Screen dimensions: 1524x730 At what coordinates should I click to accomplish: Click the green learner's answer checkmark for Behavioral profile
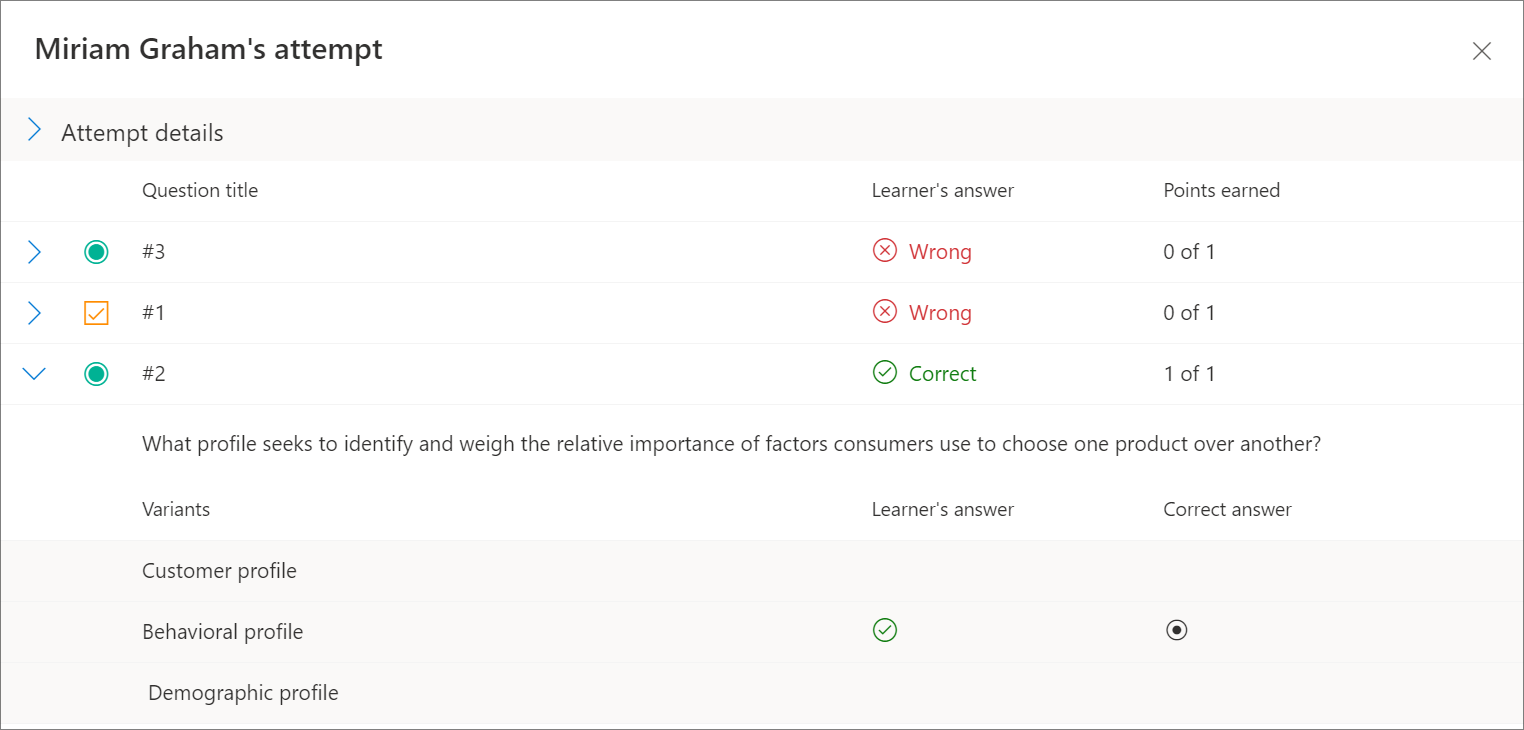click(885, 630)
